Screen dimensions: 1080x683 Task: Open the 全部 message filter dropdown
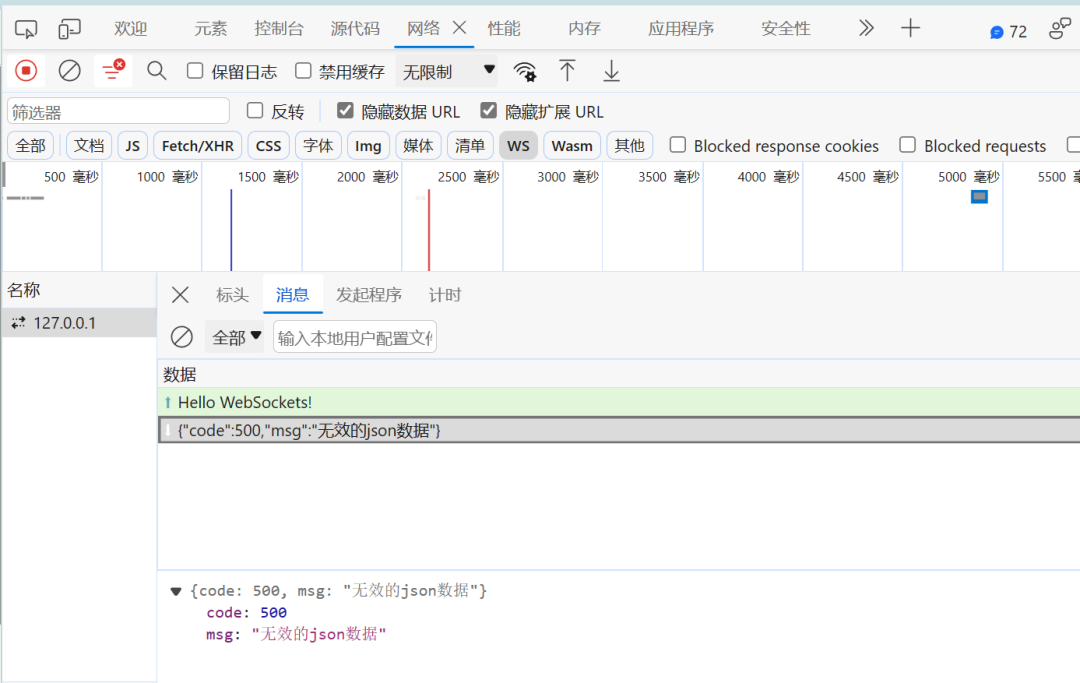(x=235, y=337)
